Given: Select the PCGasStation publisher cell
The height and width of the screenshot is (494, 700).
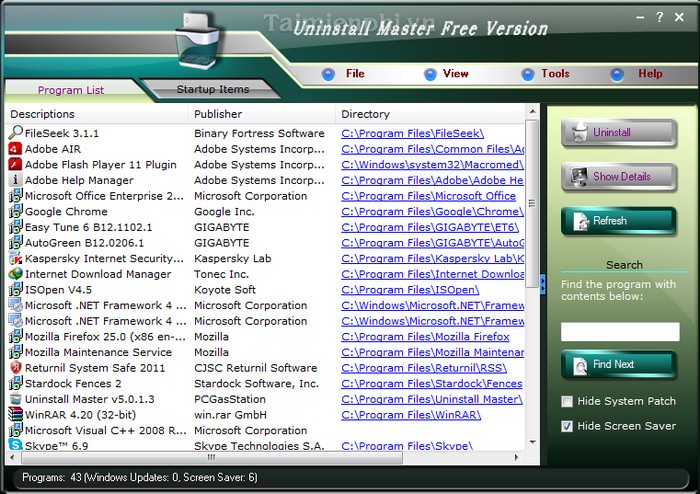Looking at the screenshot, I should tap(230, 399).
